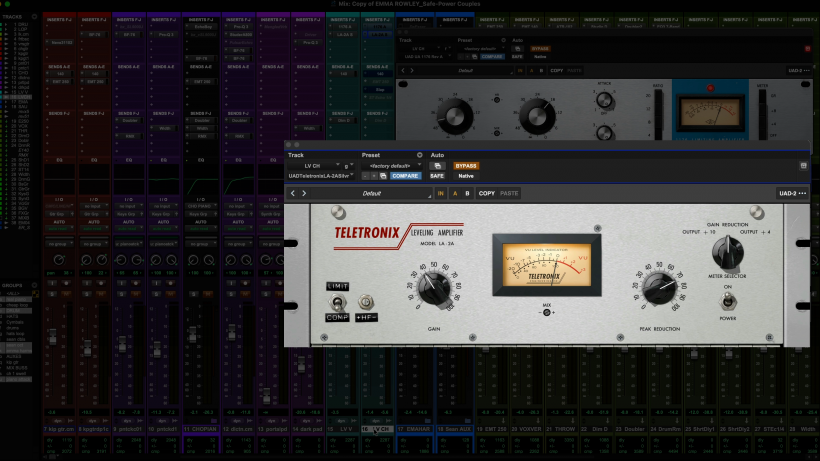Click the volume fader on the 7 klp gtr.om track
Screen dimensions: 820x461
[52, 336]
